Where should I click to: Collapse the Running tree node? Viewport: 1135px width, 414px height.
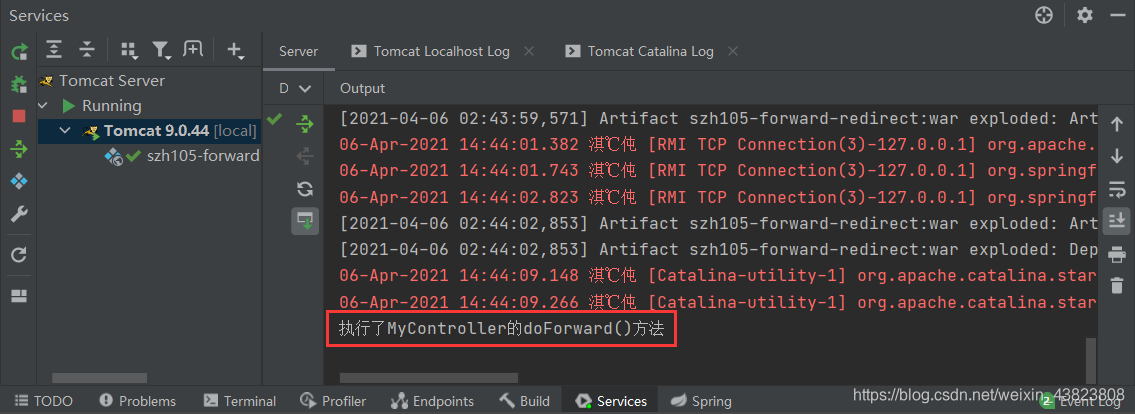(x=42, y=106)
